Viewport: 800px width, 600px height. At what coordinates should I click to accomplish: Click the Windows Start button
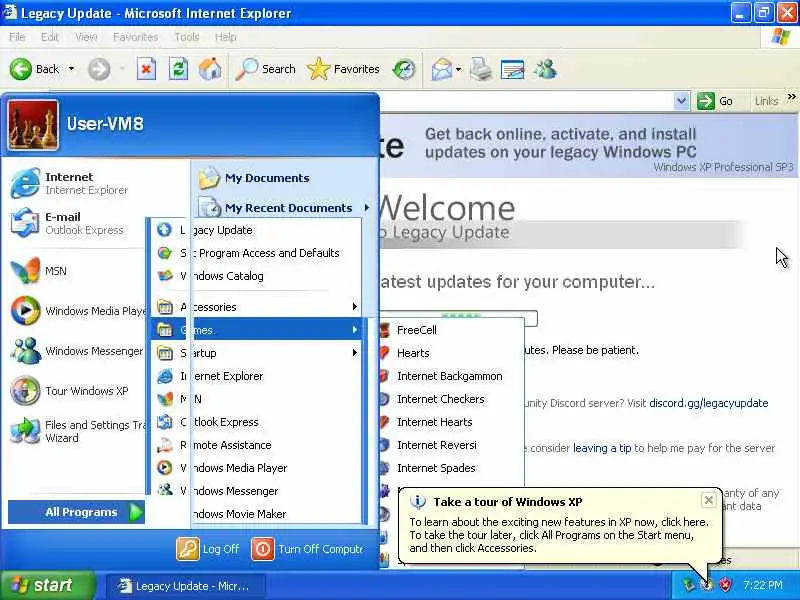47,585
